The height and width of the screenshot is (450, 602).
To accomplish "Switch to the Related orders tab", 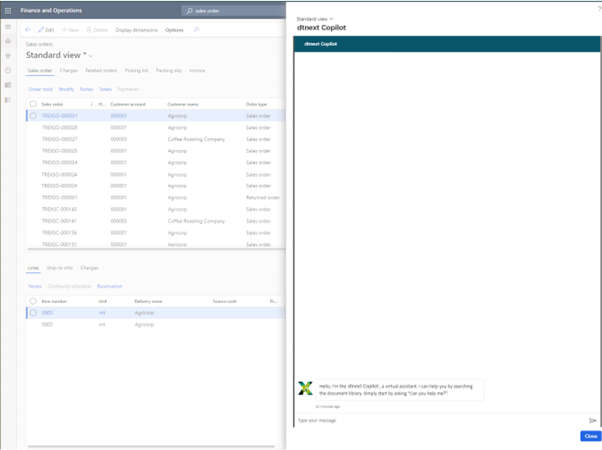I will (x=101, y=70).
